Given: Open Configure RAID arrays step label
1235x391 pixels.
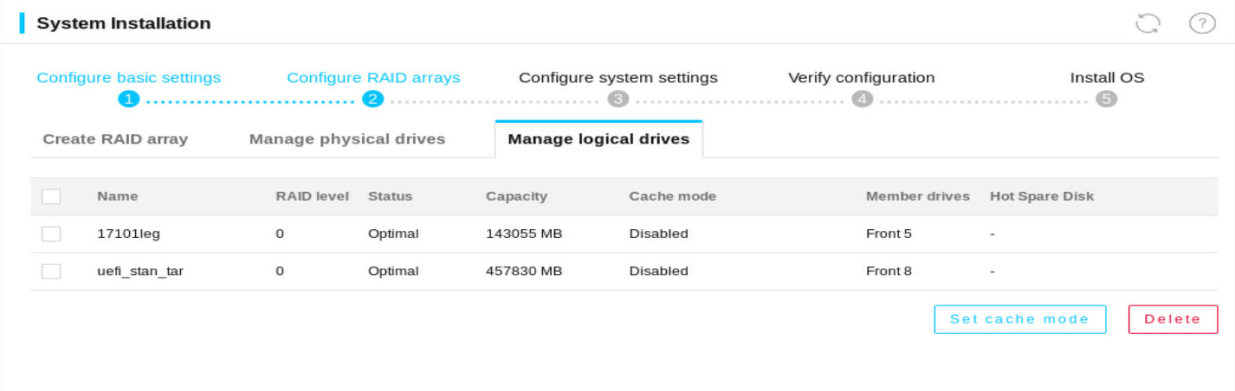Looking at the screenshot, I should [373, 77].
